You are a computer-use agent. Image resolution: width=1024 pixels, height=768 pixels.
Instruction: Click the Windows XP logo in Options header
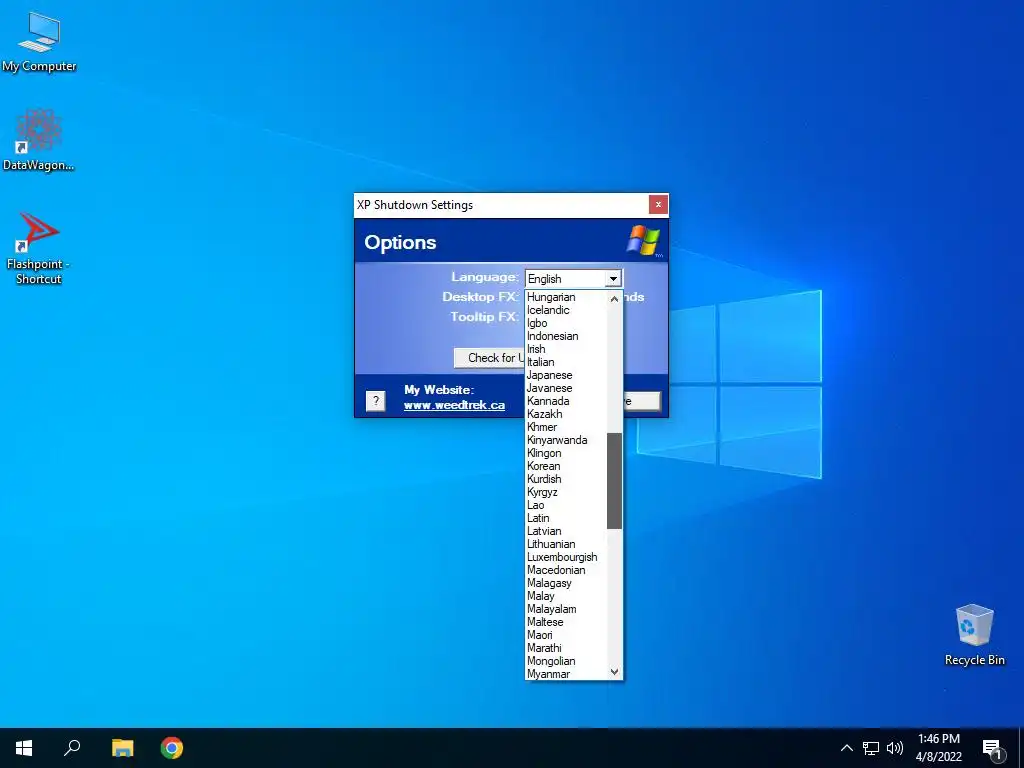pos(643,240)
